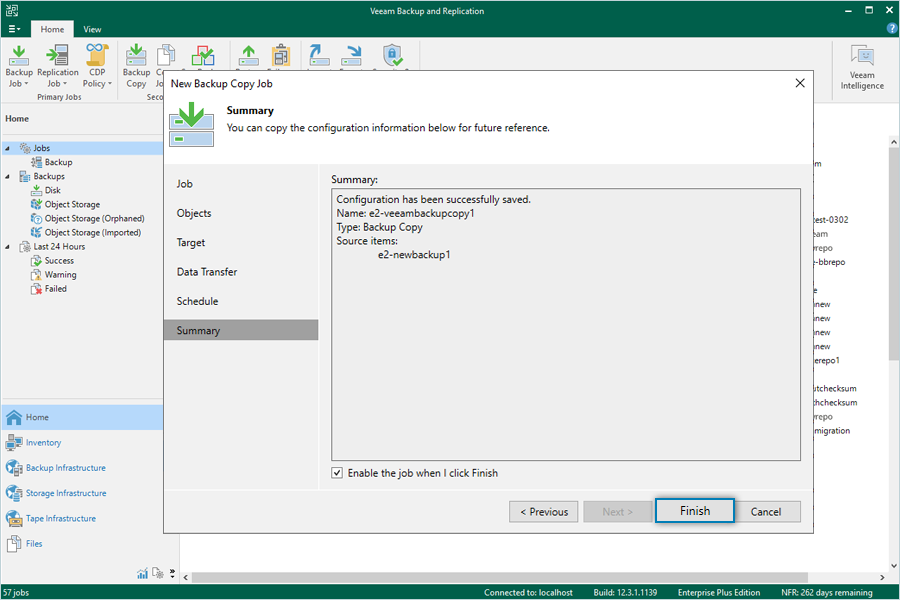Click the horizontal scrollbar of the job list
Screen dimensions: 900x600
click(499, 577)
